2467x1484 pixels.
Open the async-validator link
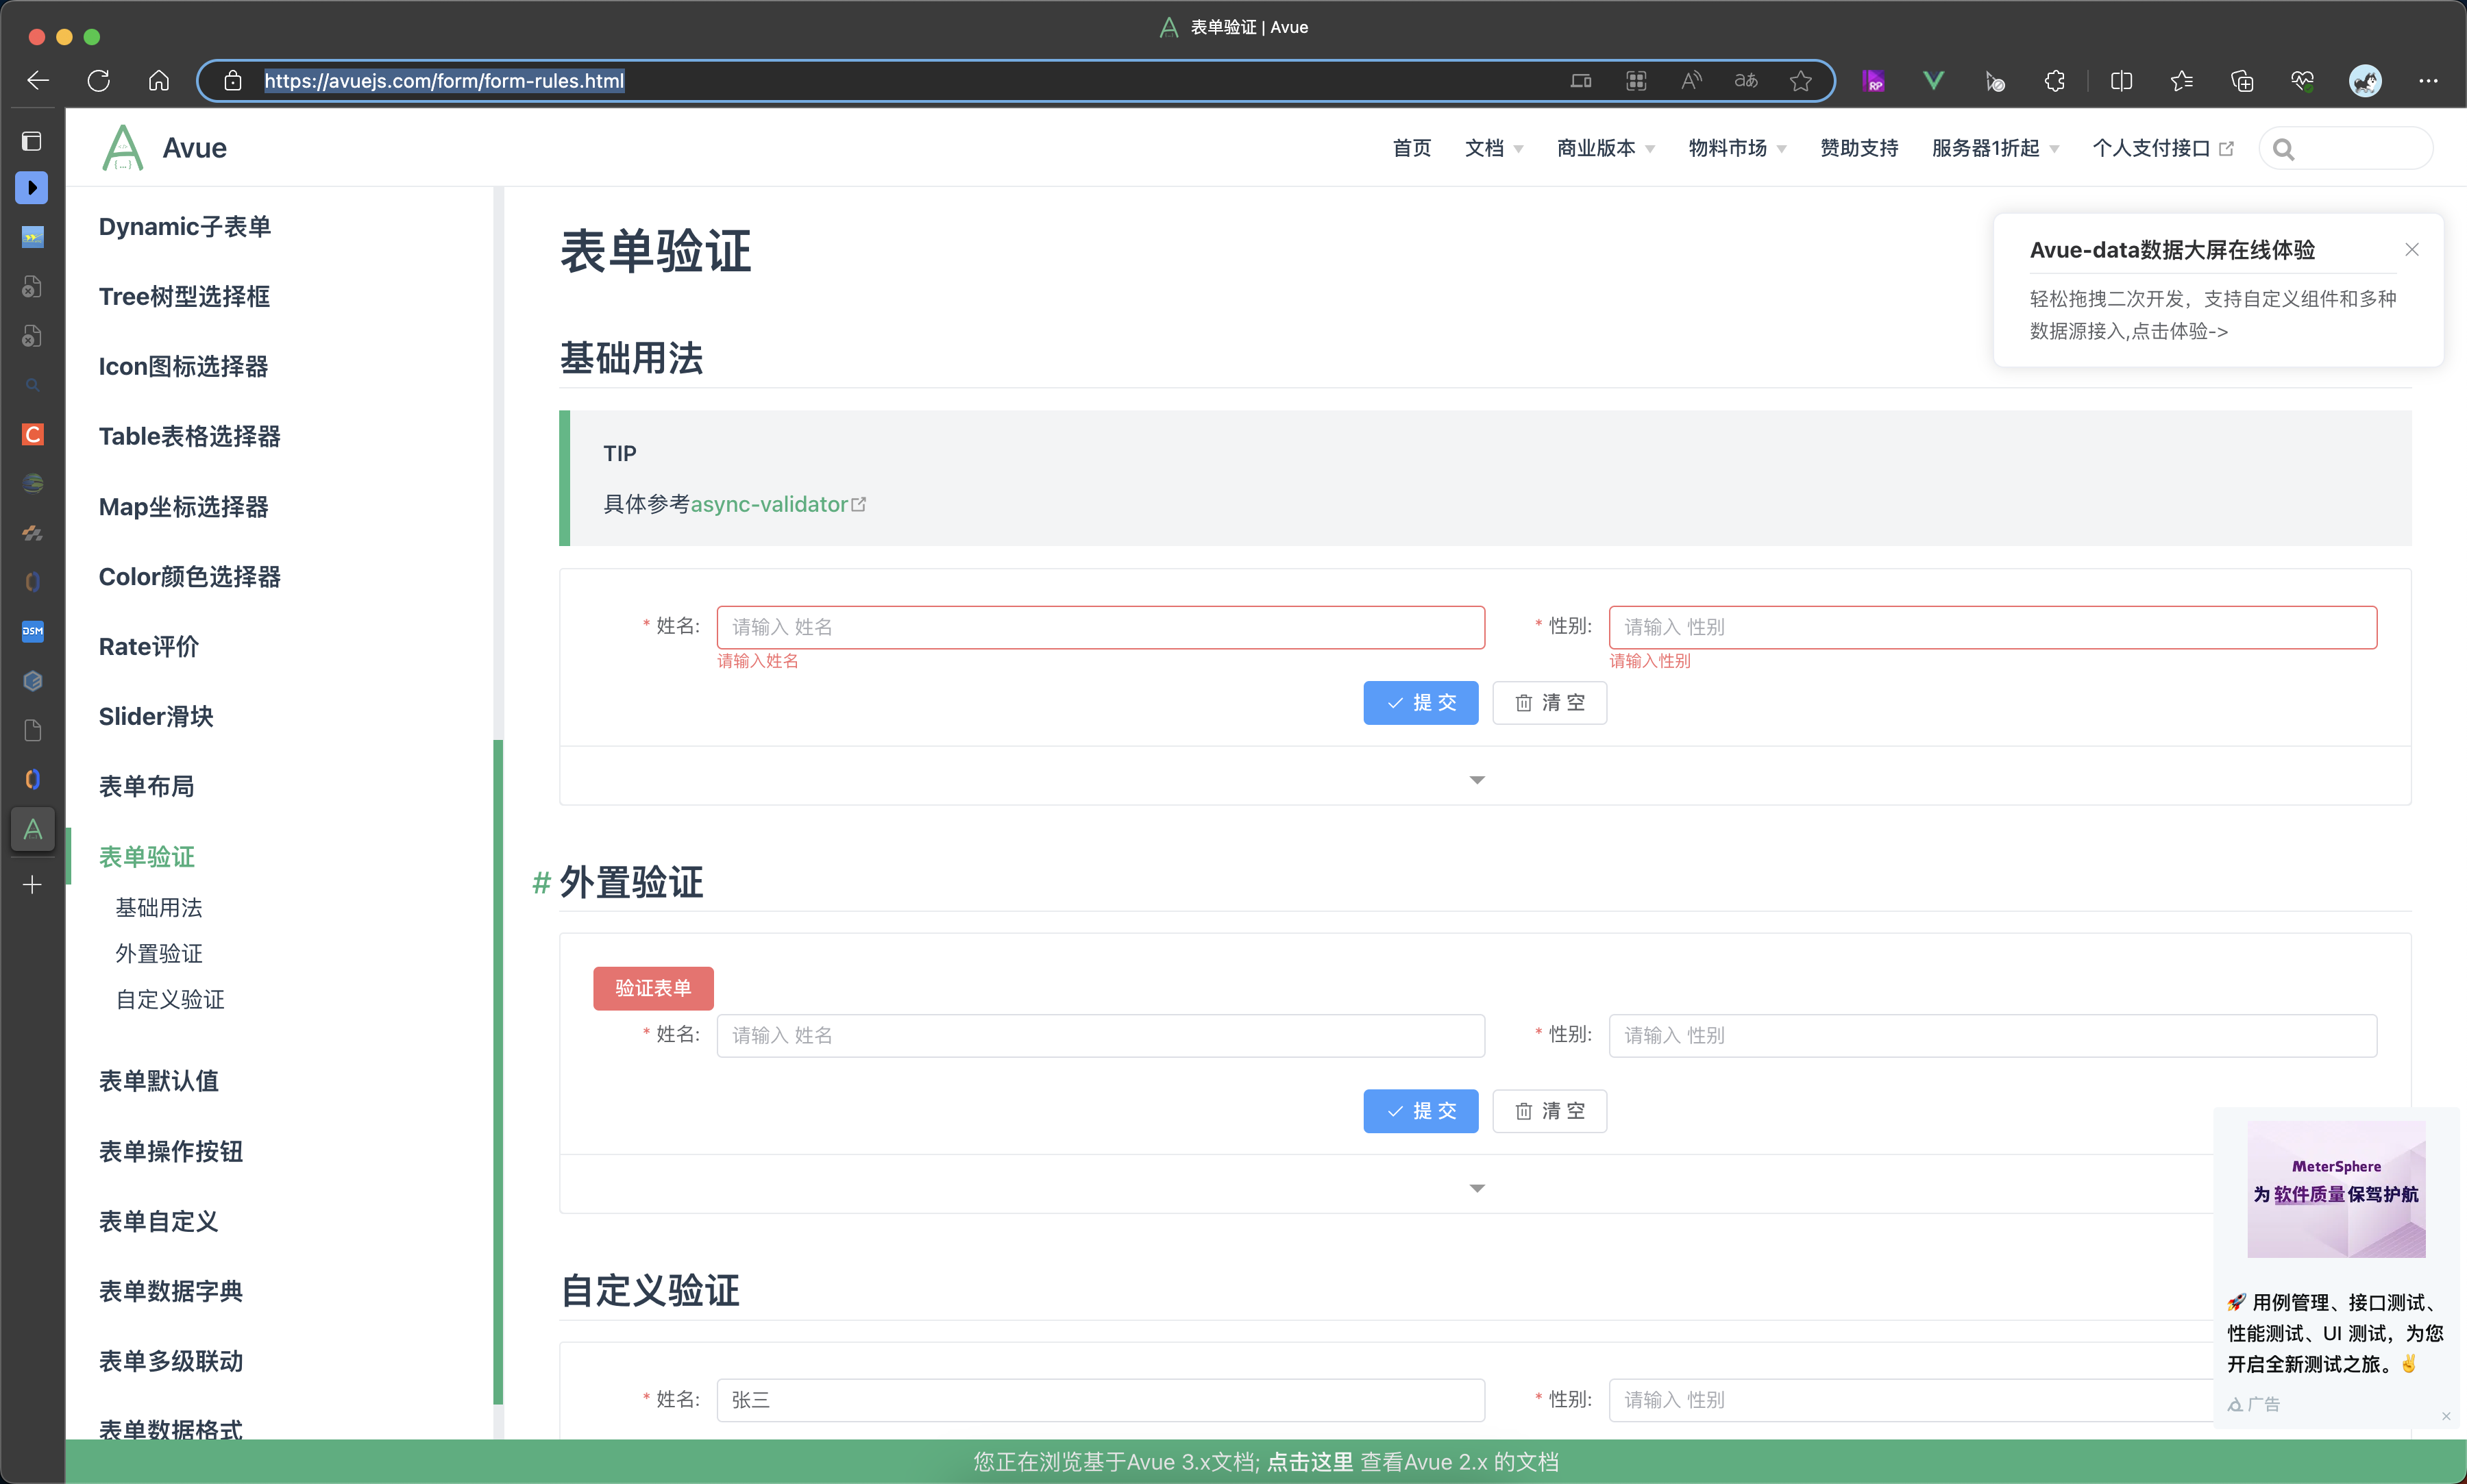pos(770,504)
